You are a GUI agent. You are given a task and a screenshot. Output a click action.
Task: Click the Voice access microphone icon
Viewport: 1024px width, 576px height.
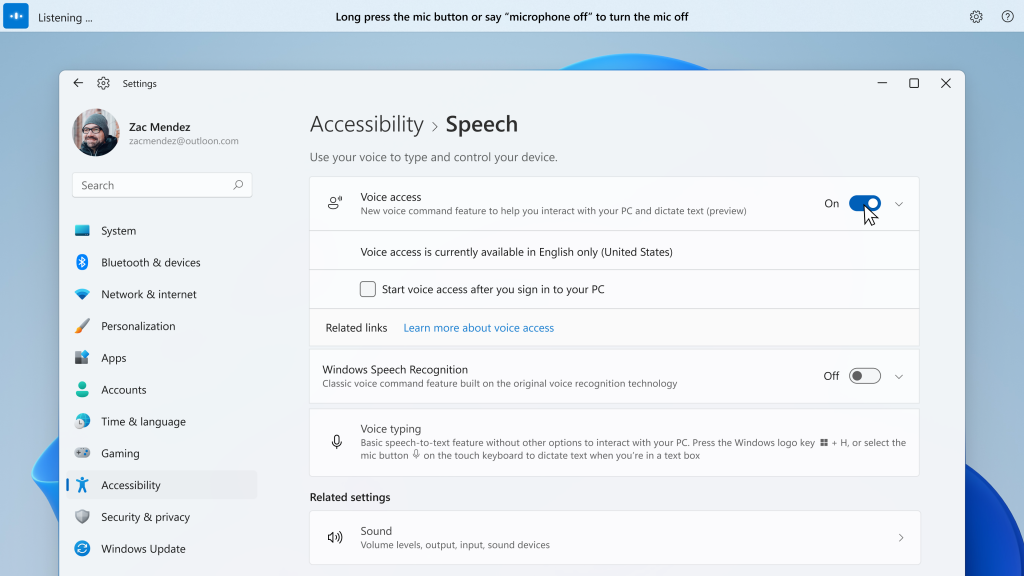(334, 203)
